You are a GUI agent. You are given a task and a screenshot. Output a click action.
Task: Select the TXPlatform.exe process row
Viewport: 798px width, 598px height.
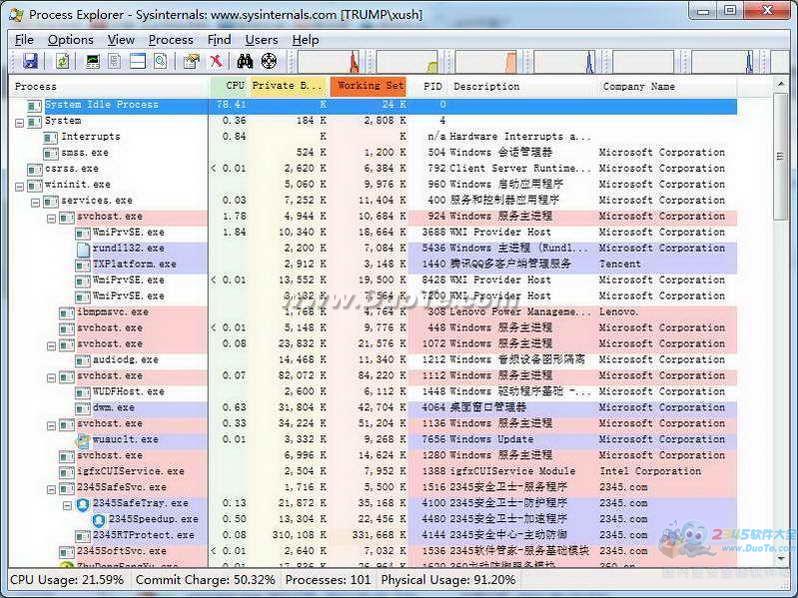[x=134, y=265]
